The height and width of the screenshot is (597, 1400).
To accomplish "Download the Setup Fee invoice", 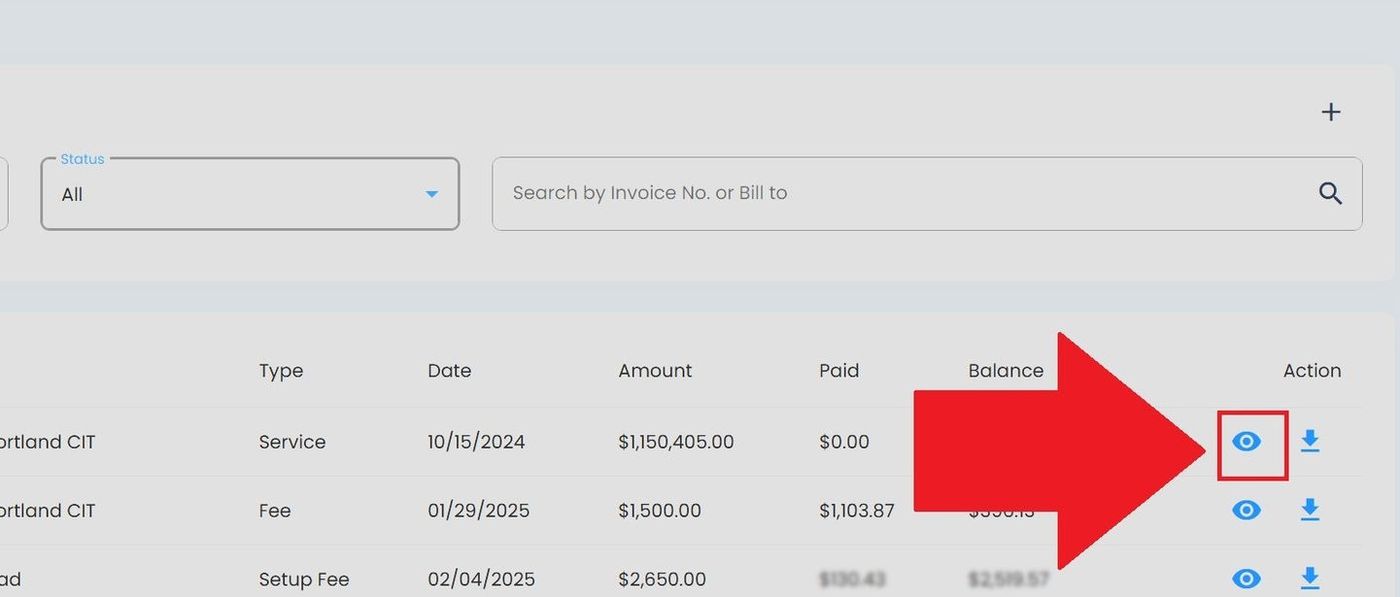I will click(x=1309, y=578).
